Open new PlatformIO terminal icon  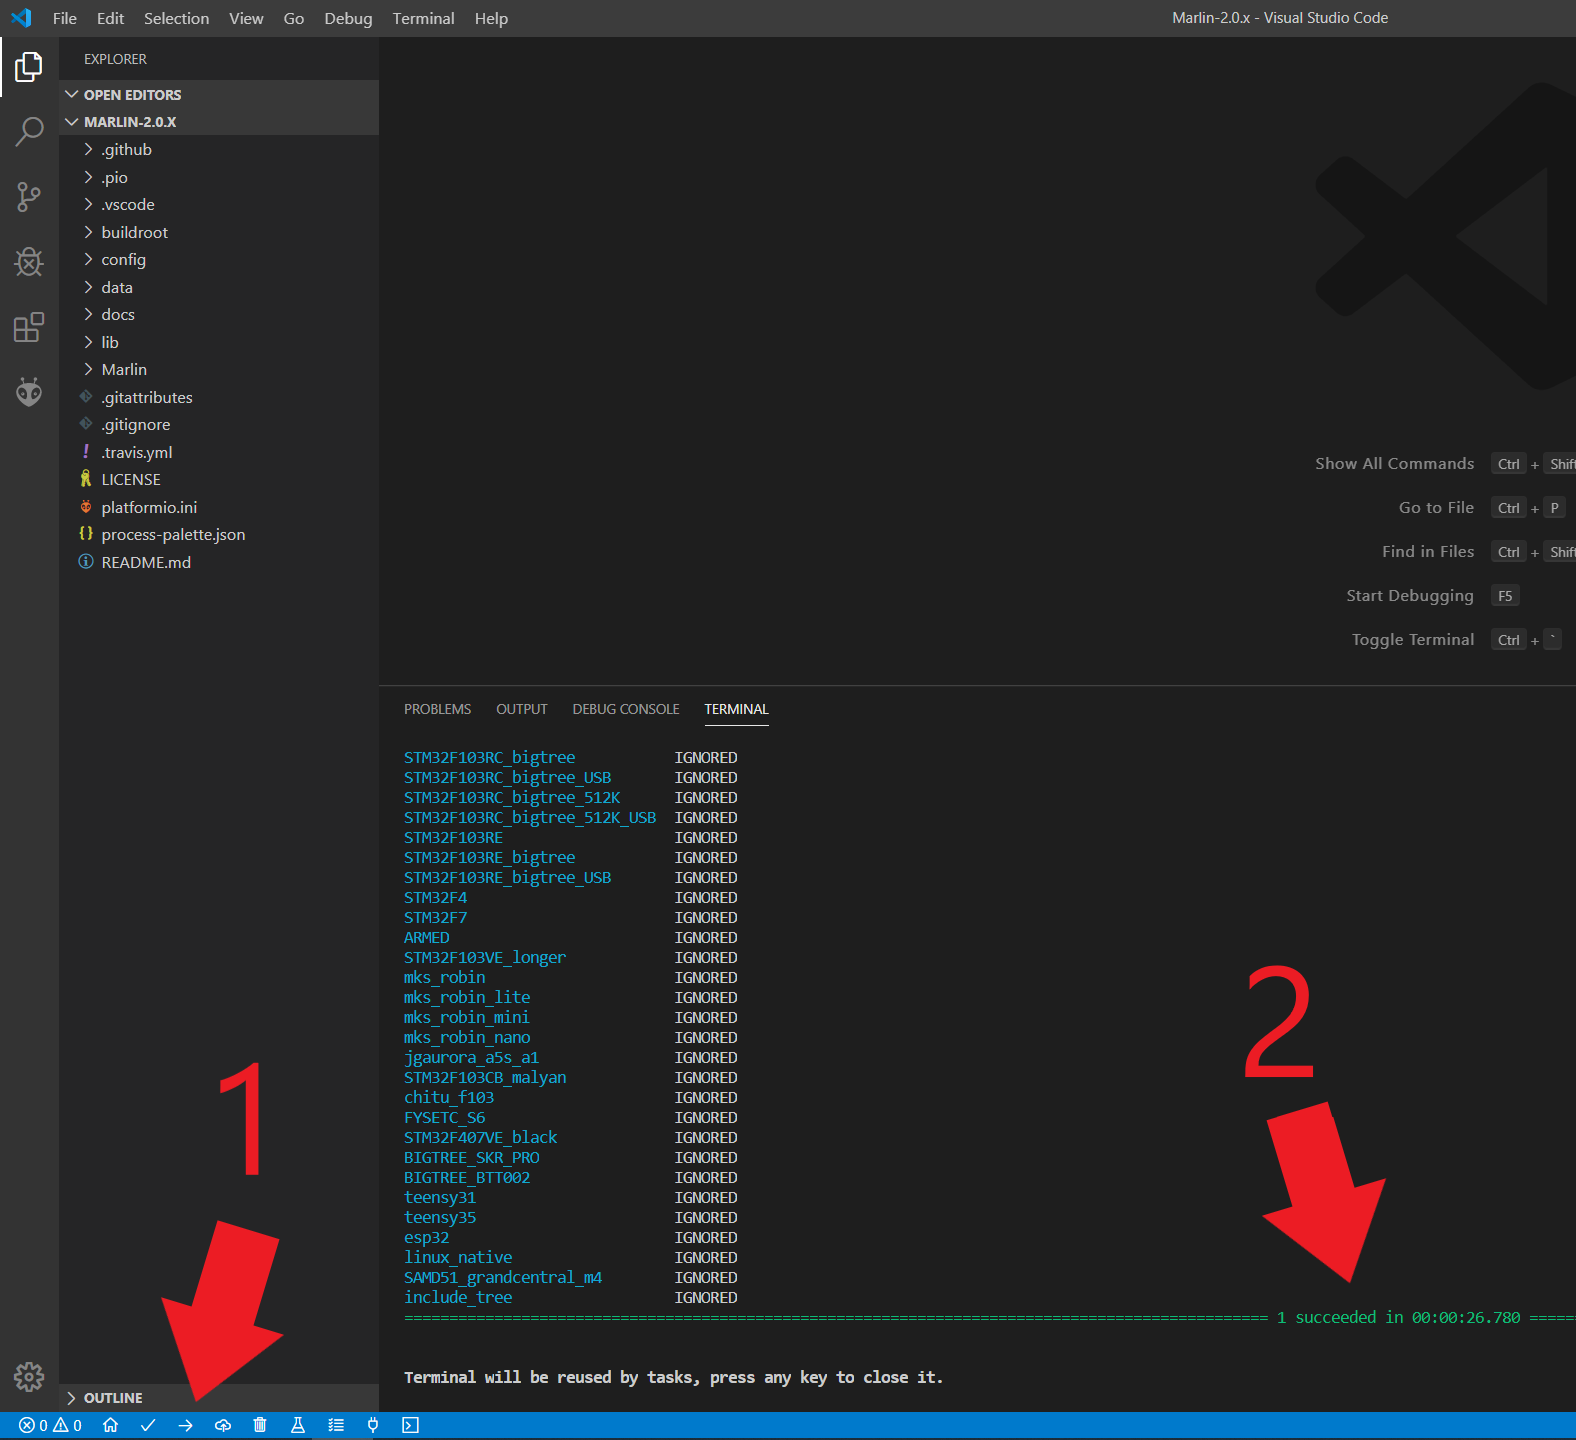click(410, 1426)
